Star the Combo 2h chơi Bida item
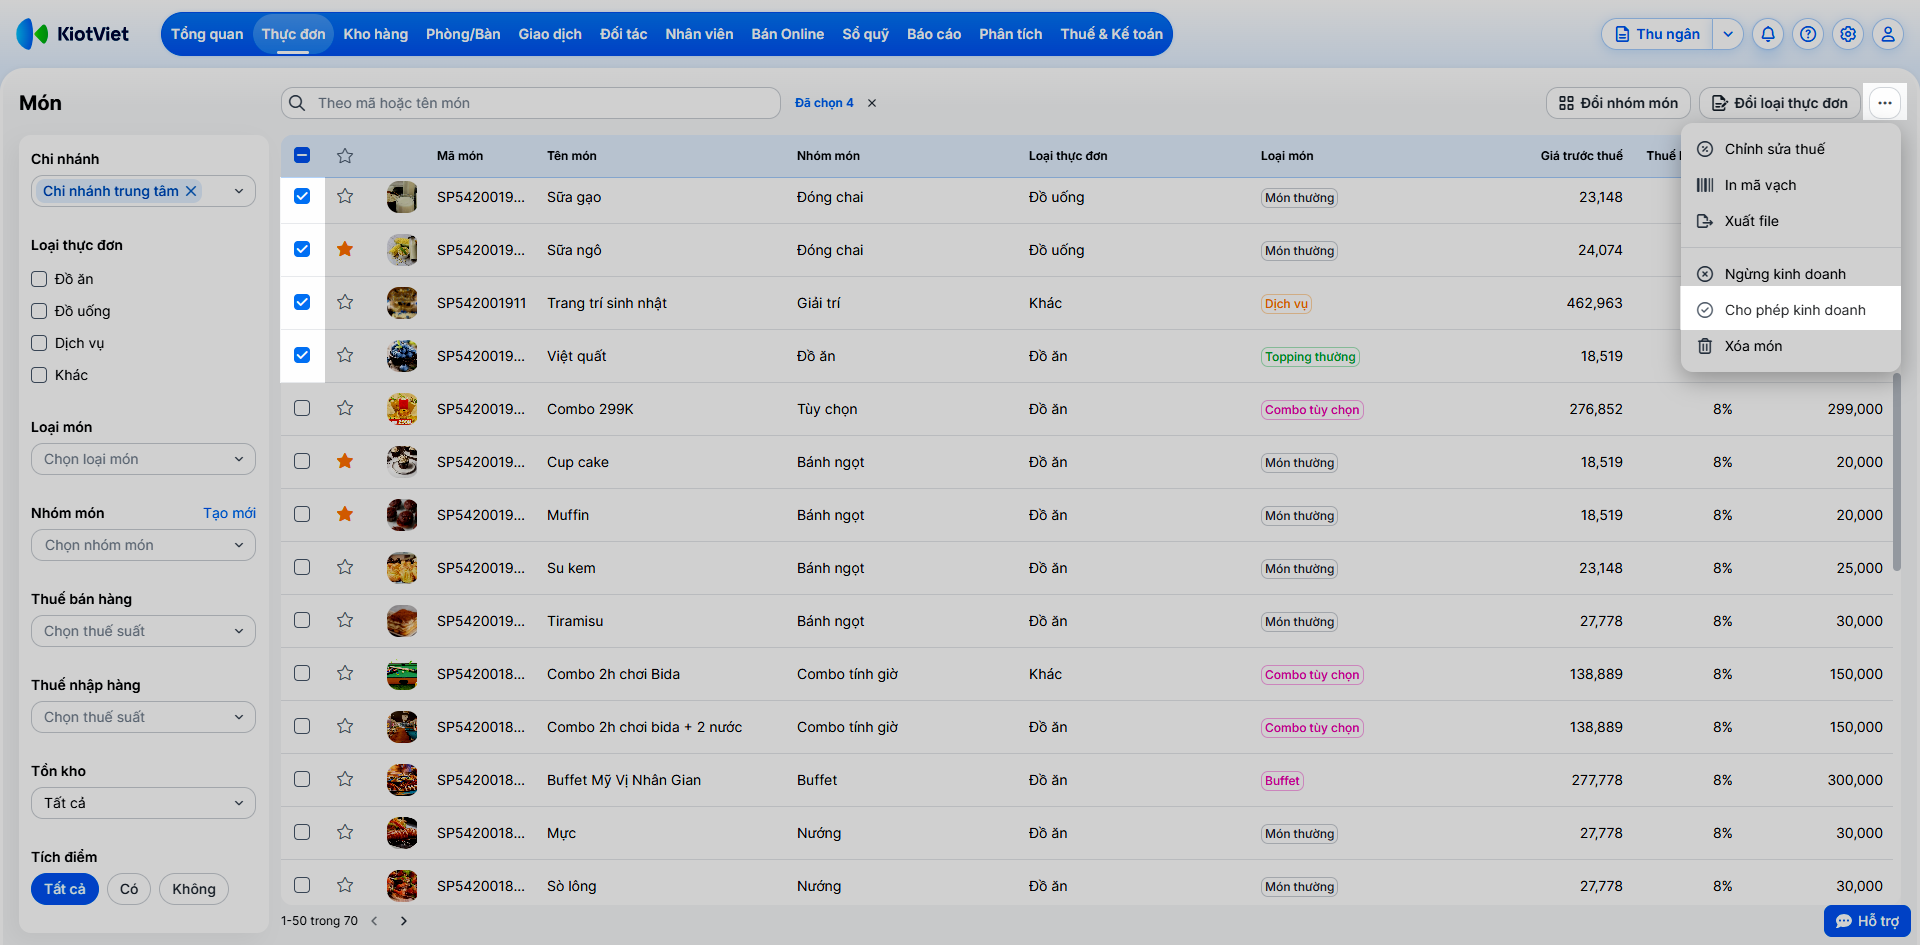This screenshot has width=1920, height=945. coord(345,673)
